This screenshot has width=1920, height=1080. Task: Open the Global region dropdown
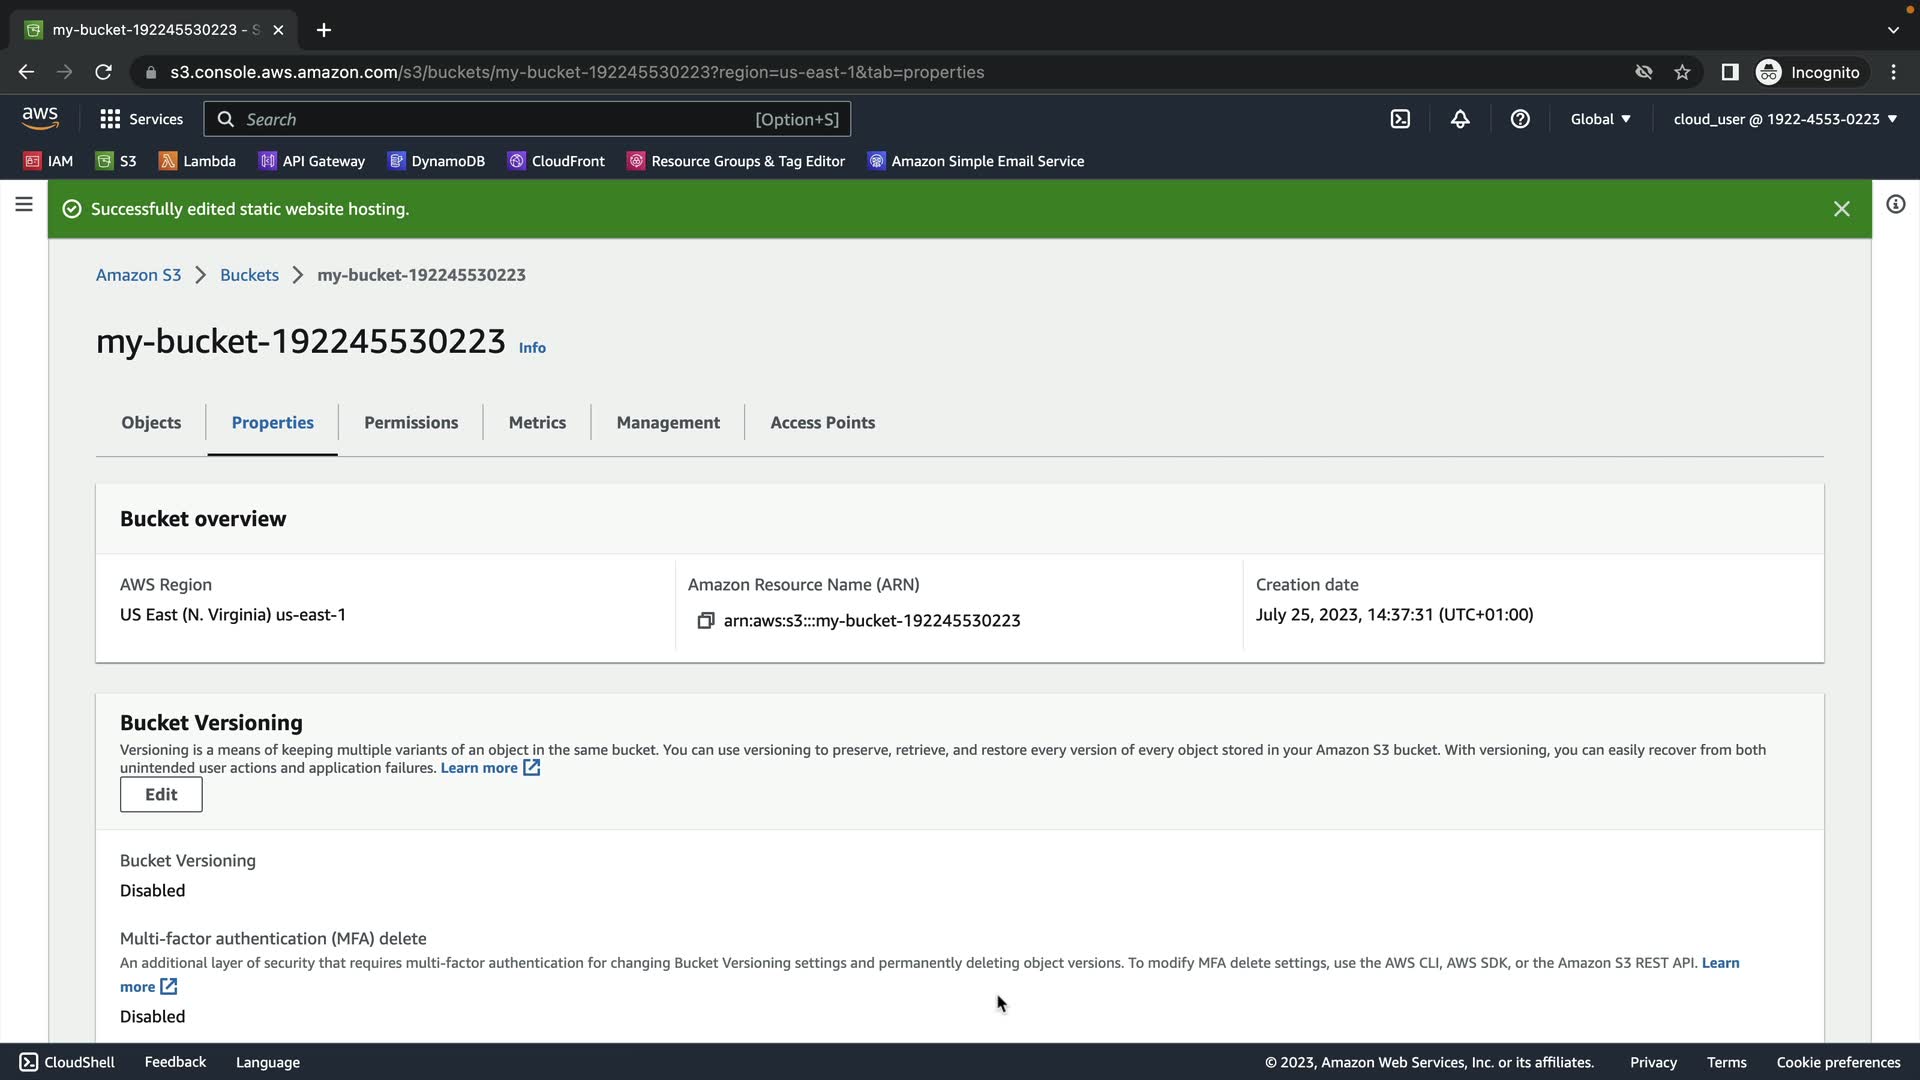tap(1600, 119)
